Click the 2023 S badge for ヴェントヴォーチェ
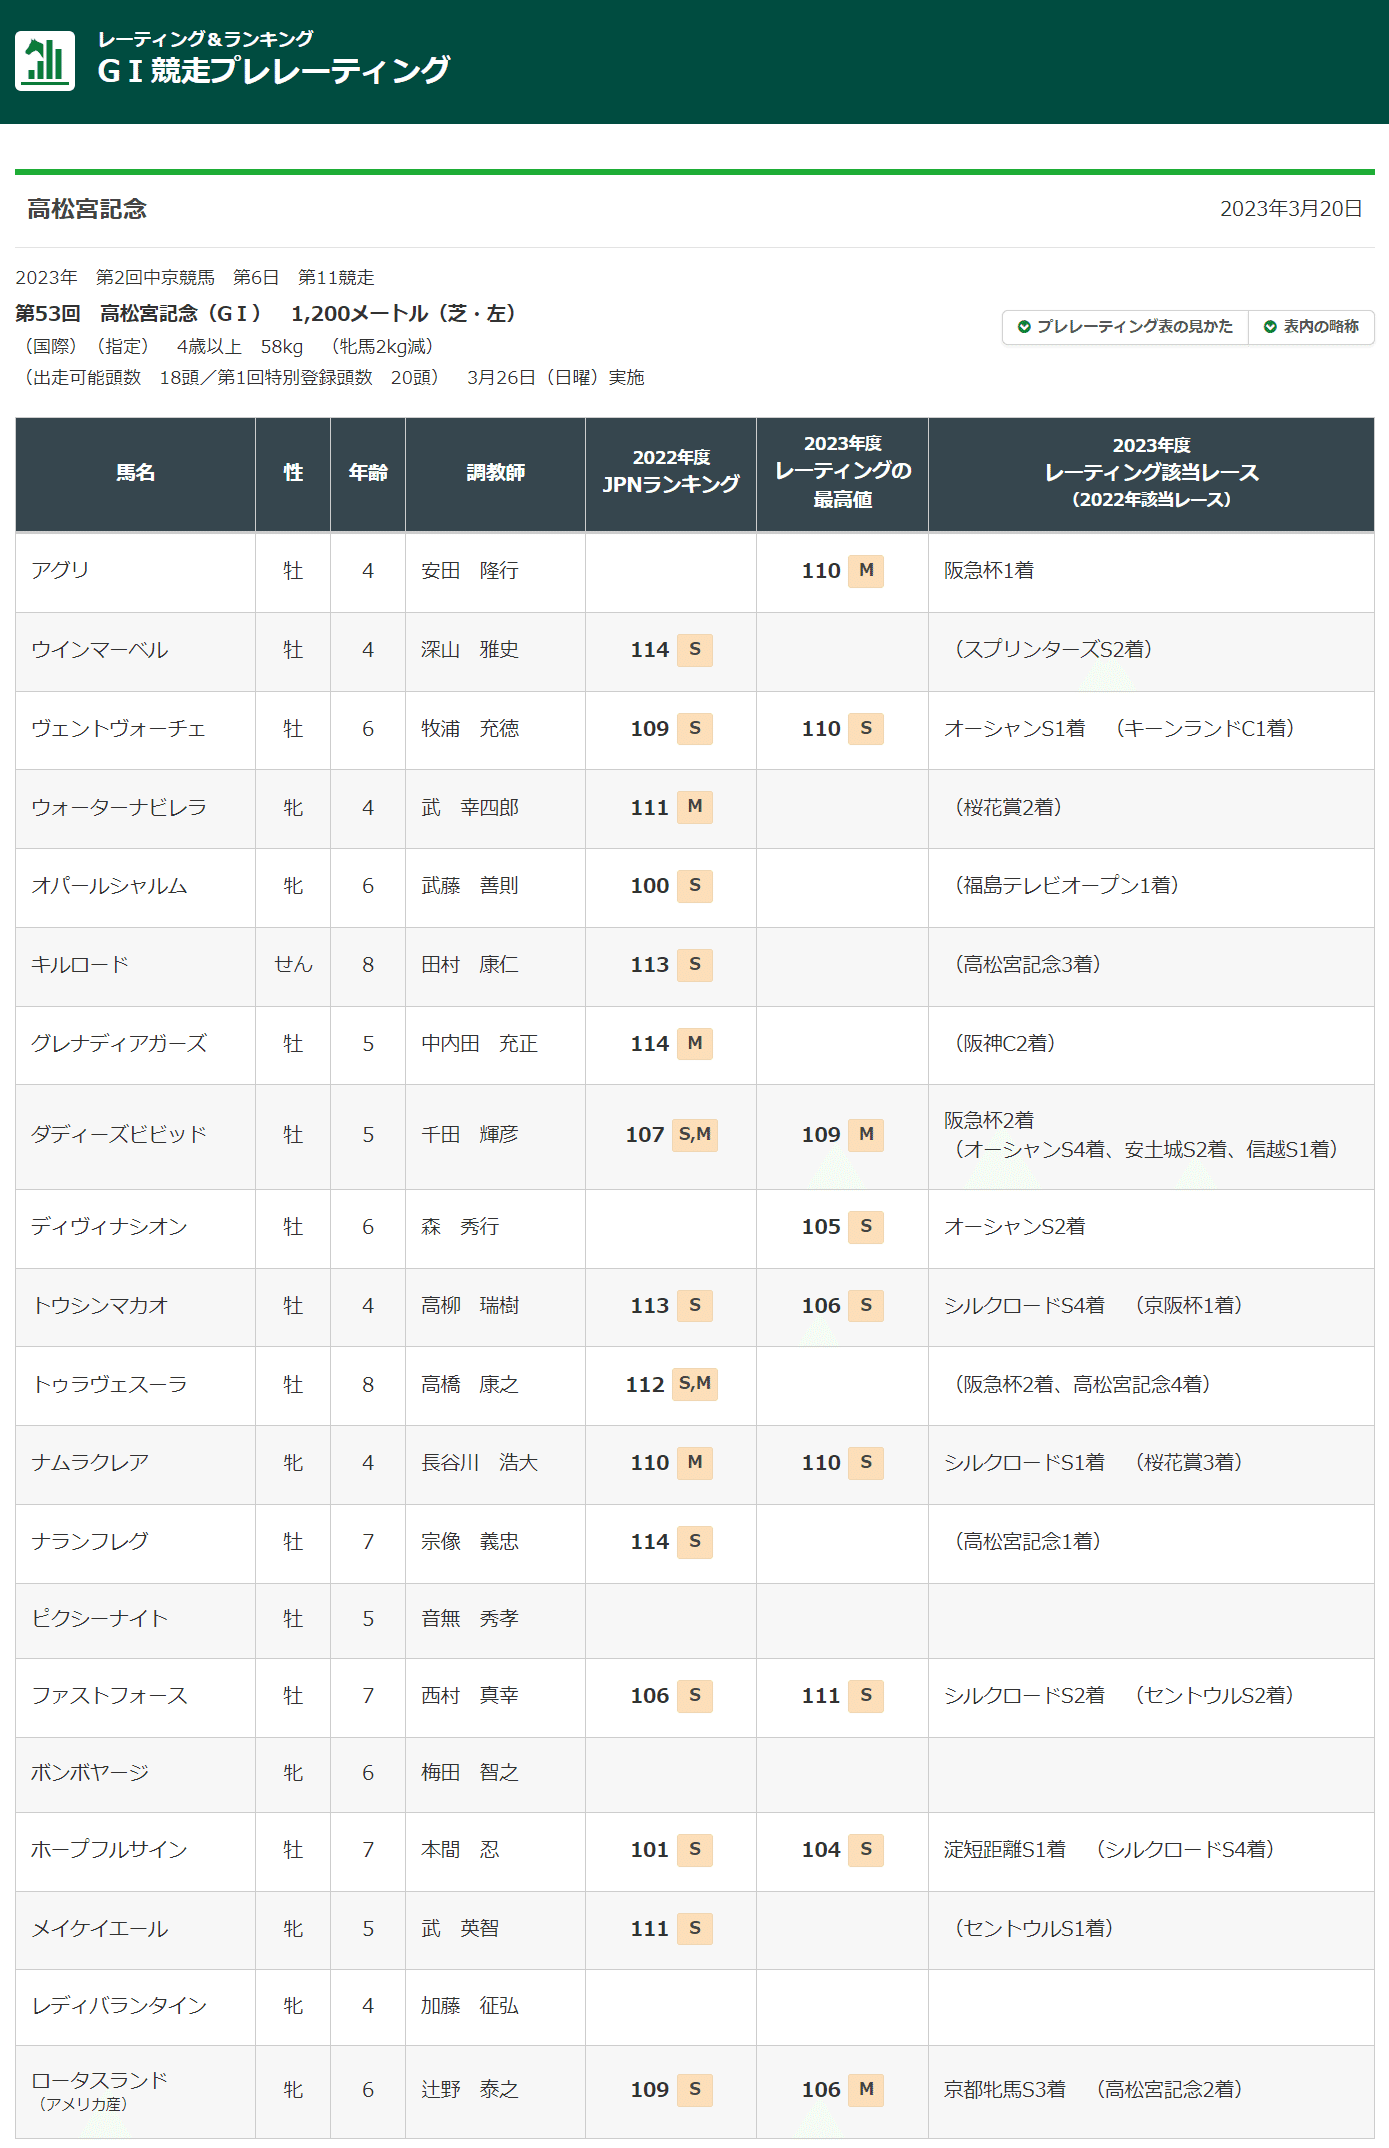This screenshot has width=1389, height=2148. coord(866,728)
